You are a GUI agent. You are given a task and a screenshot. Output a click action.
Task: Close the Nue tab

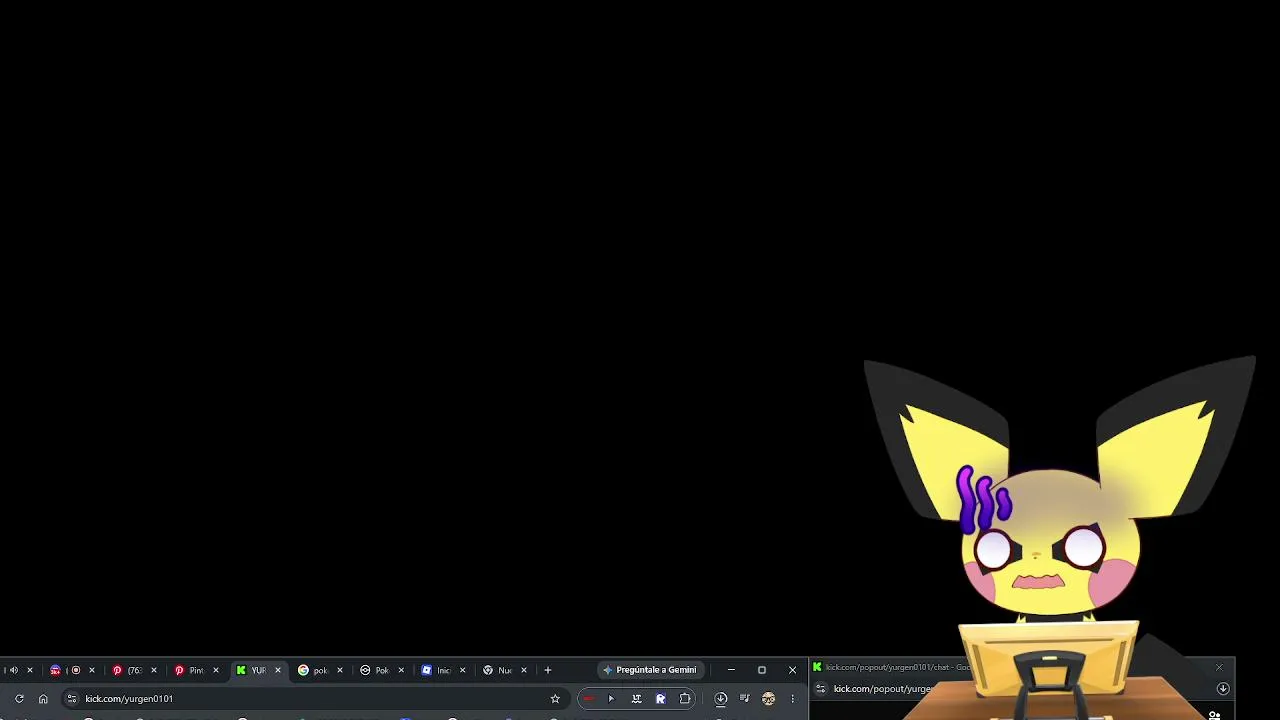tap(524, 670)
